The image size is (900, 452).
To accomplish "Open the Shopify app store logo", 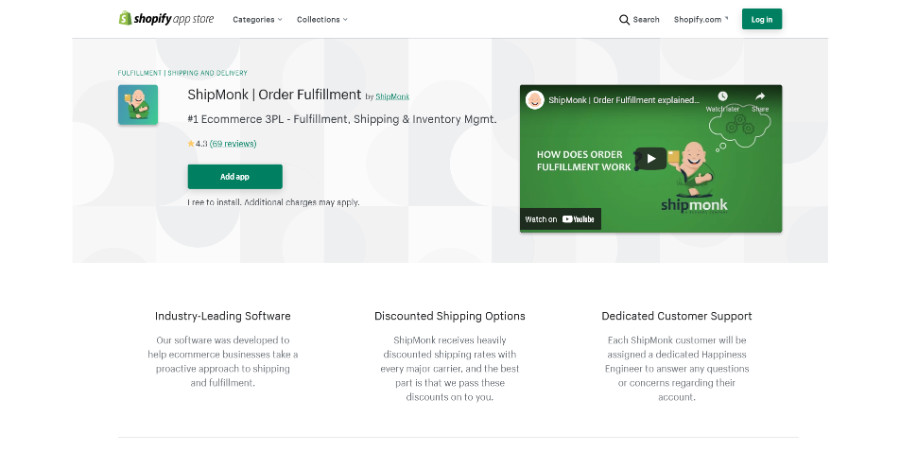I will pyautogui.click(x=166, y=19).
